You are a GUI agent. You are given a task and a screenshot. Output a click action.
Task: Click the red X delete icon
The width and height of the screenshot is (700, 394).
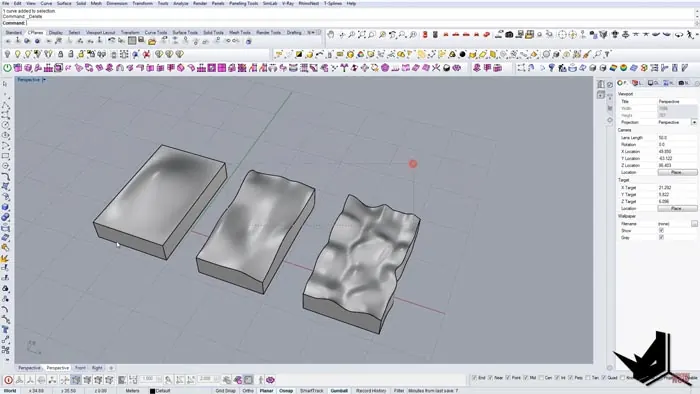(146, 54)
